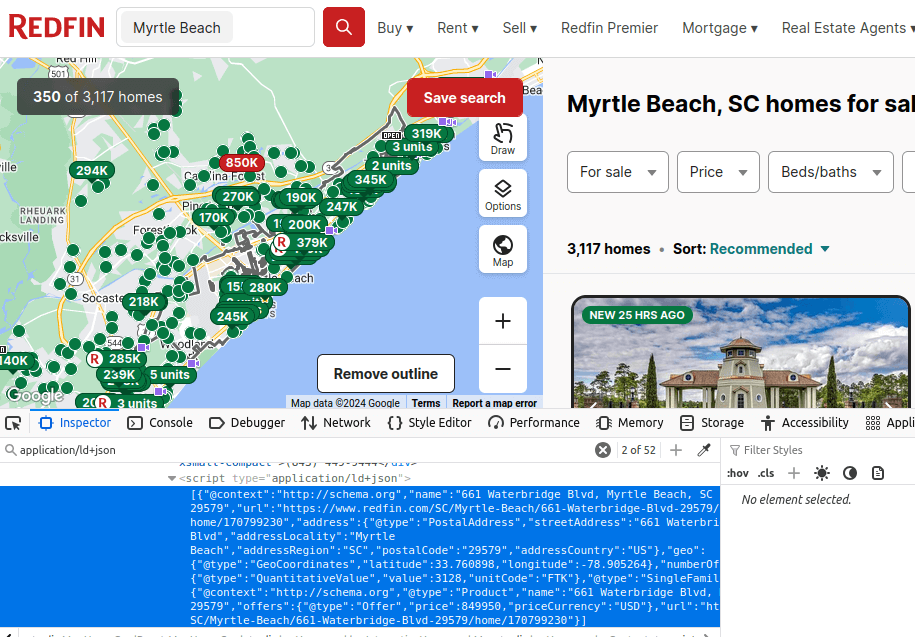
Task: Click the 319K map price marker
Action: point(426,133)
